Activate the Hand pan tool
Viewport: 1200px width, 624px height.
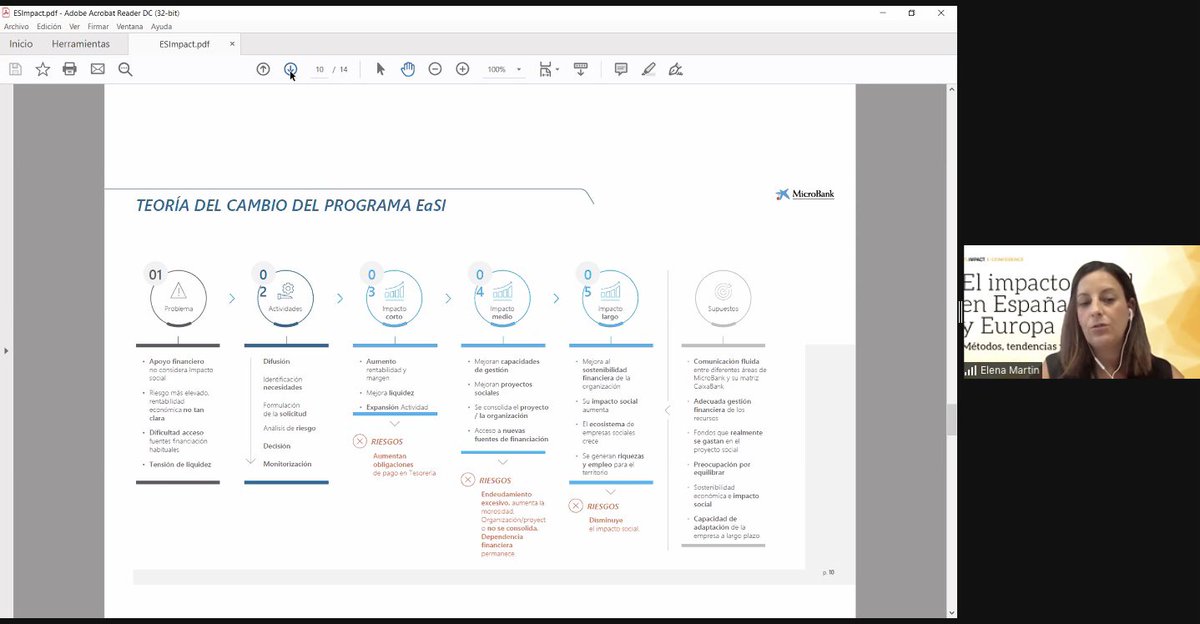[x=408, y=69]
